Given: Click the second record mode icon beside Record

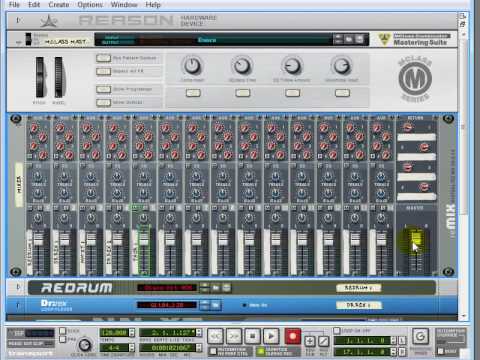Looking at the screenshot, I should click(323, 341).
